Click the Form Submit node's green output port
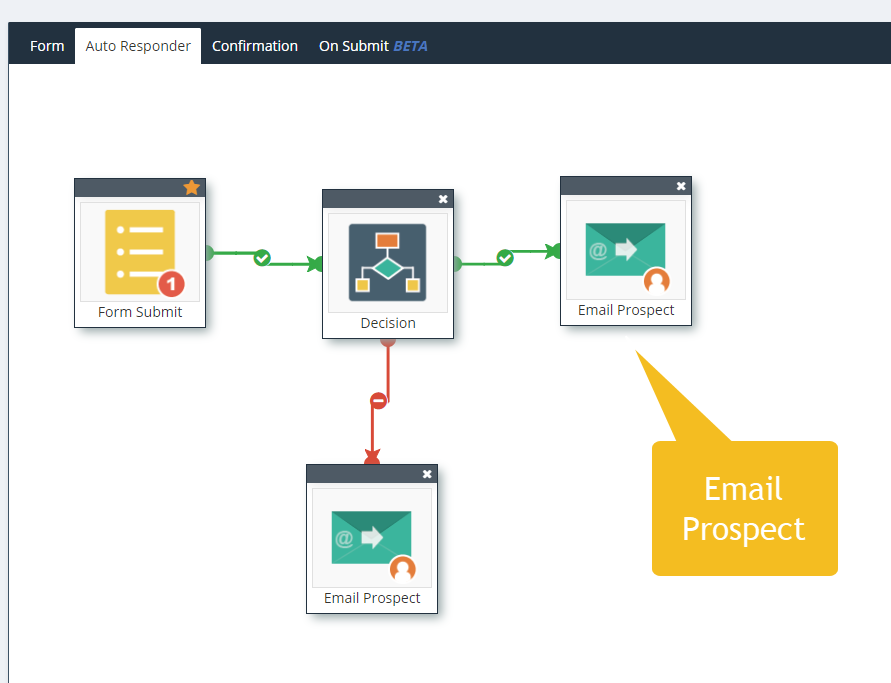The height and width of the screenshot is (683, 891). (x=210, y=253)
